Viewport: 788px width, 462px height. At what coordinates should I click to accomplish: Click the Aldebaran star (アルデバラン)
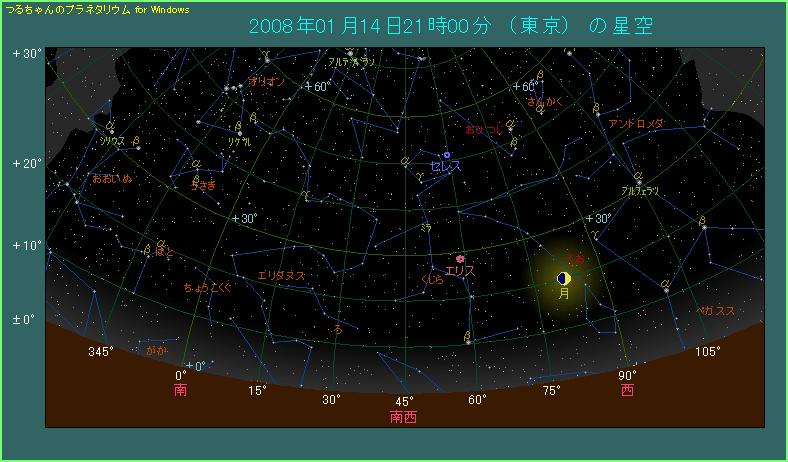click(x=349, y=53)
